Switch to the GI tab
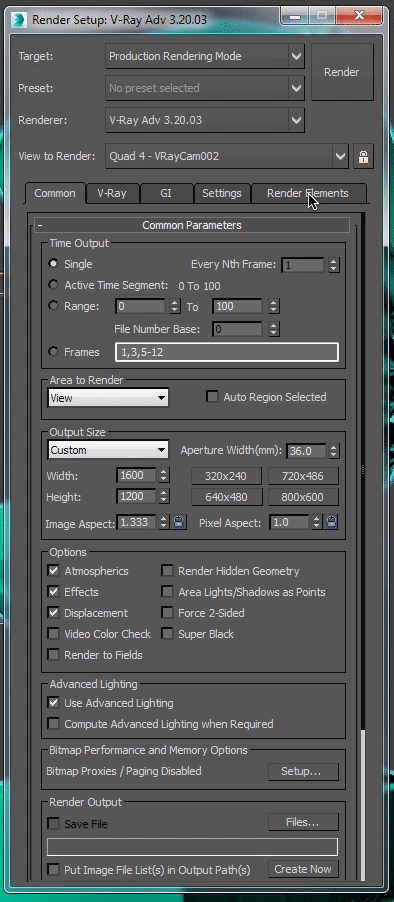Image resolution: width=394 pixels, height=902 pixels. [x=166, y=193]
